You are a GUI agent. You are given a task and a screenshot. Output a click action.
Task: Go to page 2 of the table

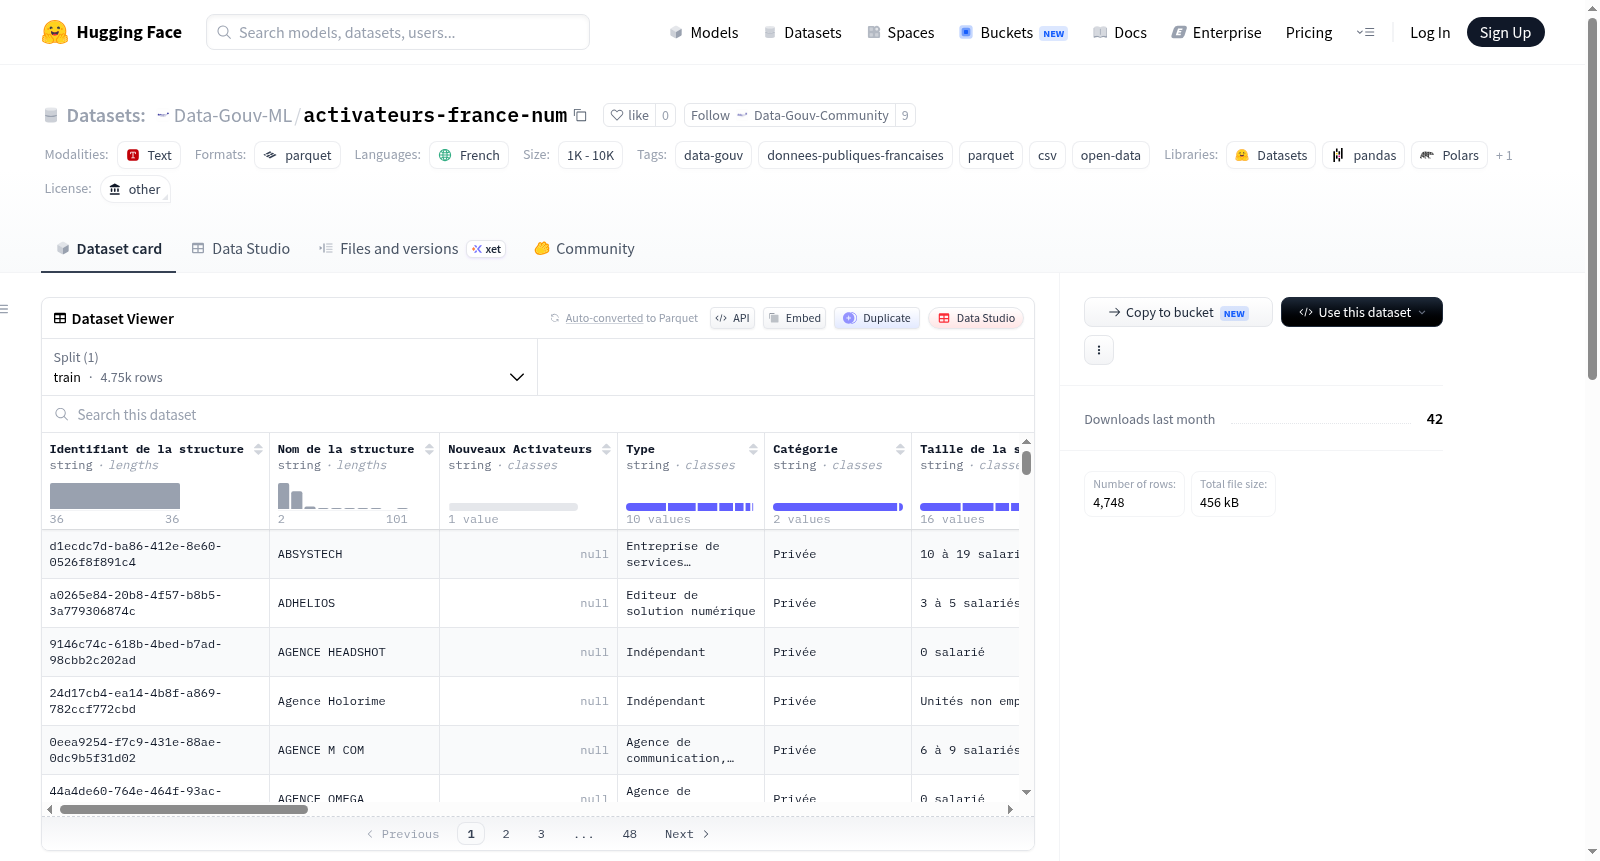tap(506, 834)
